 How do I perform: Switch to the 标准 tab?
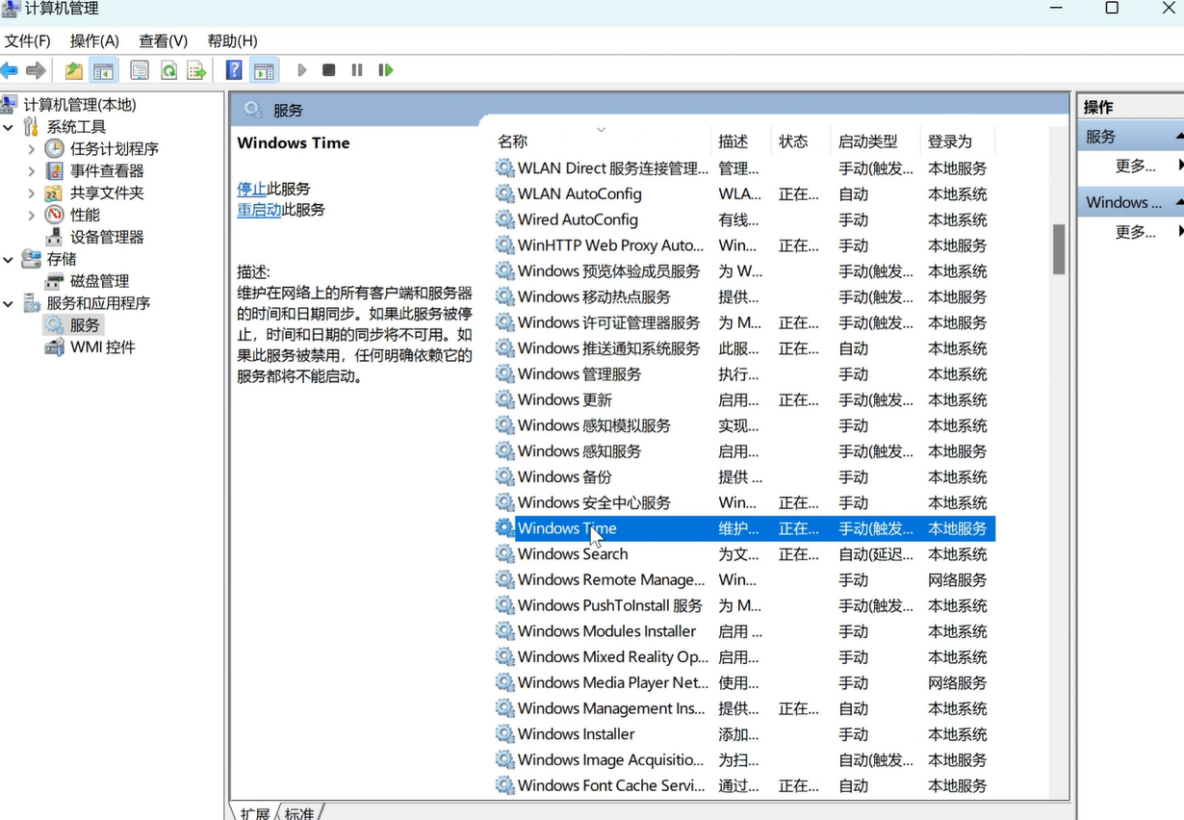click(299, 812)
